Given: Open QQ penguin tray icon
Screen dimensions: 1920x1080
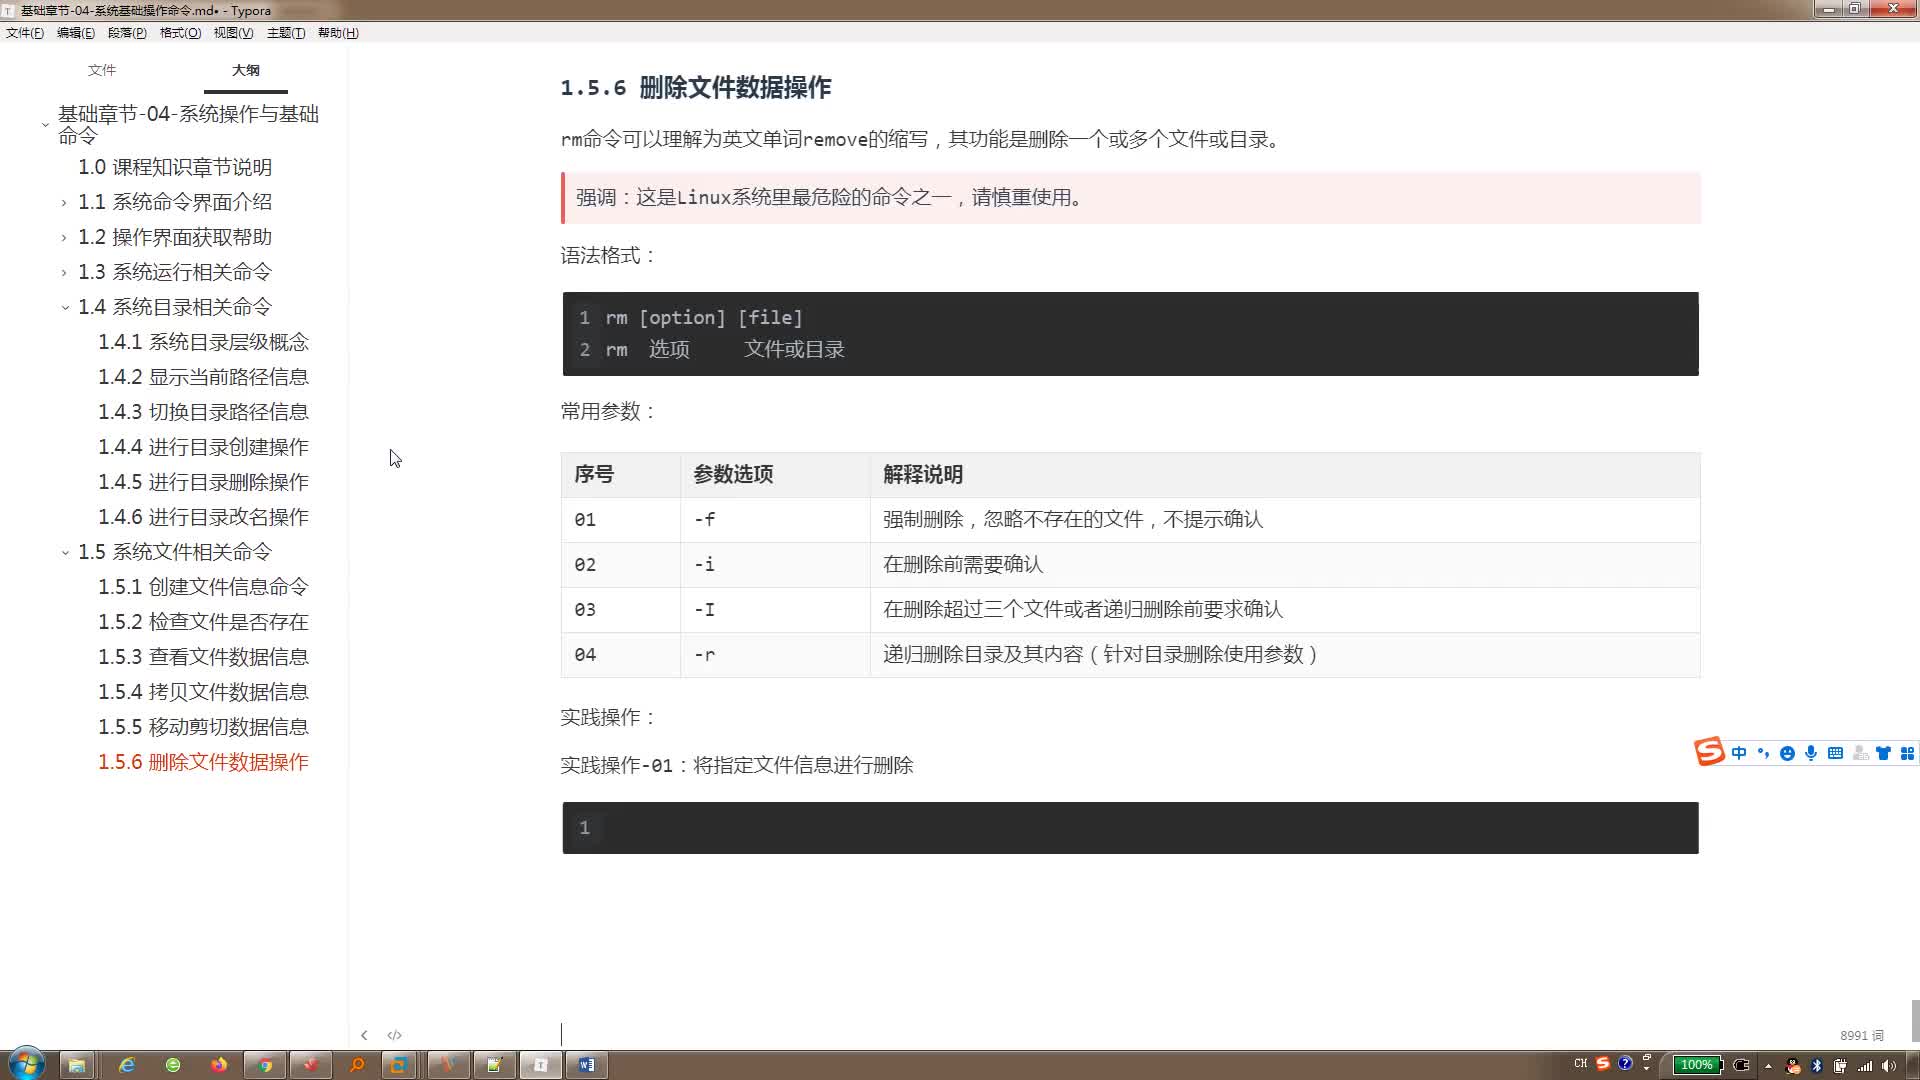Looking at the screenshot, I should tap(1793, 1065).
